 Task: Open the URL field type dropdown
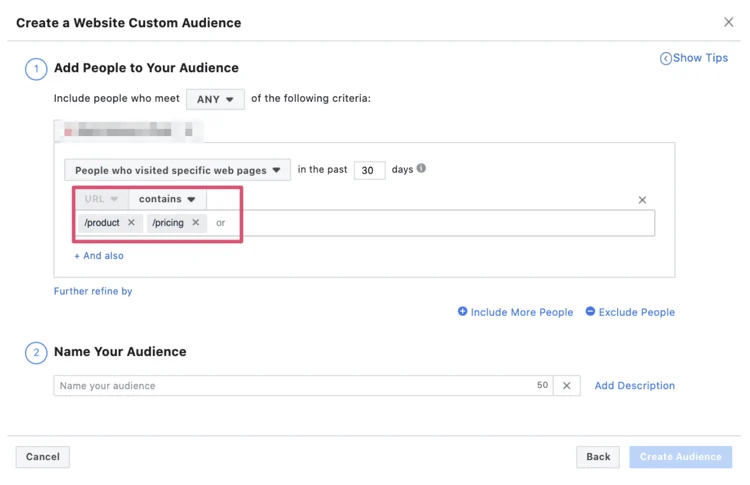coord(101,199)
